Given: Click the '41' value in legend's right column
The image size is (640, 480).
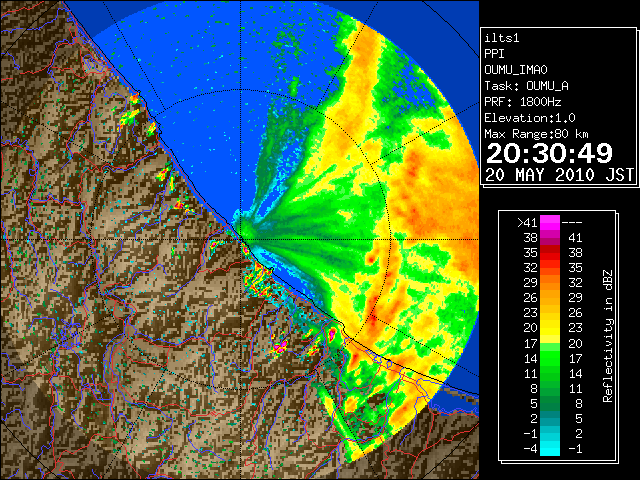Looking at the screenshot, I should click(575, 238).
